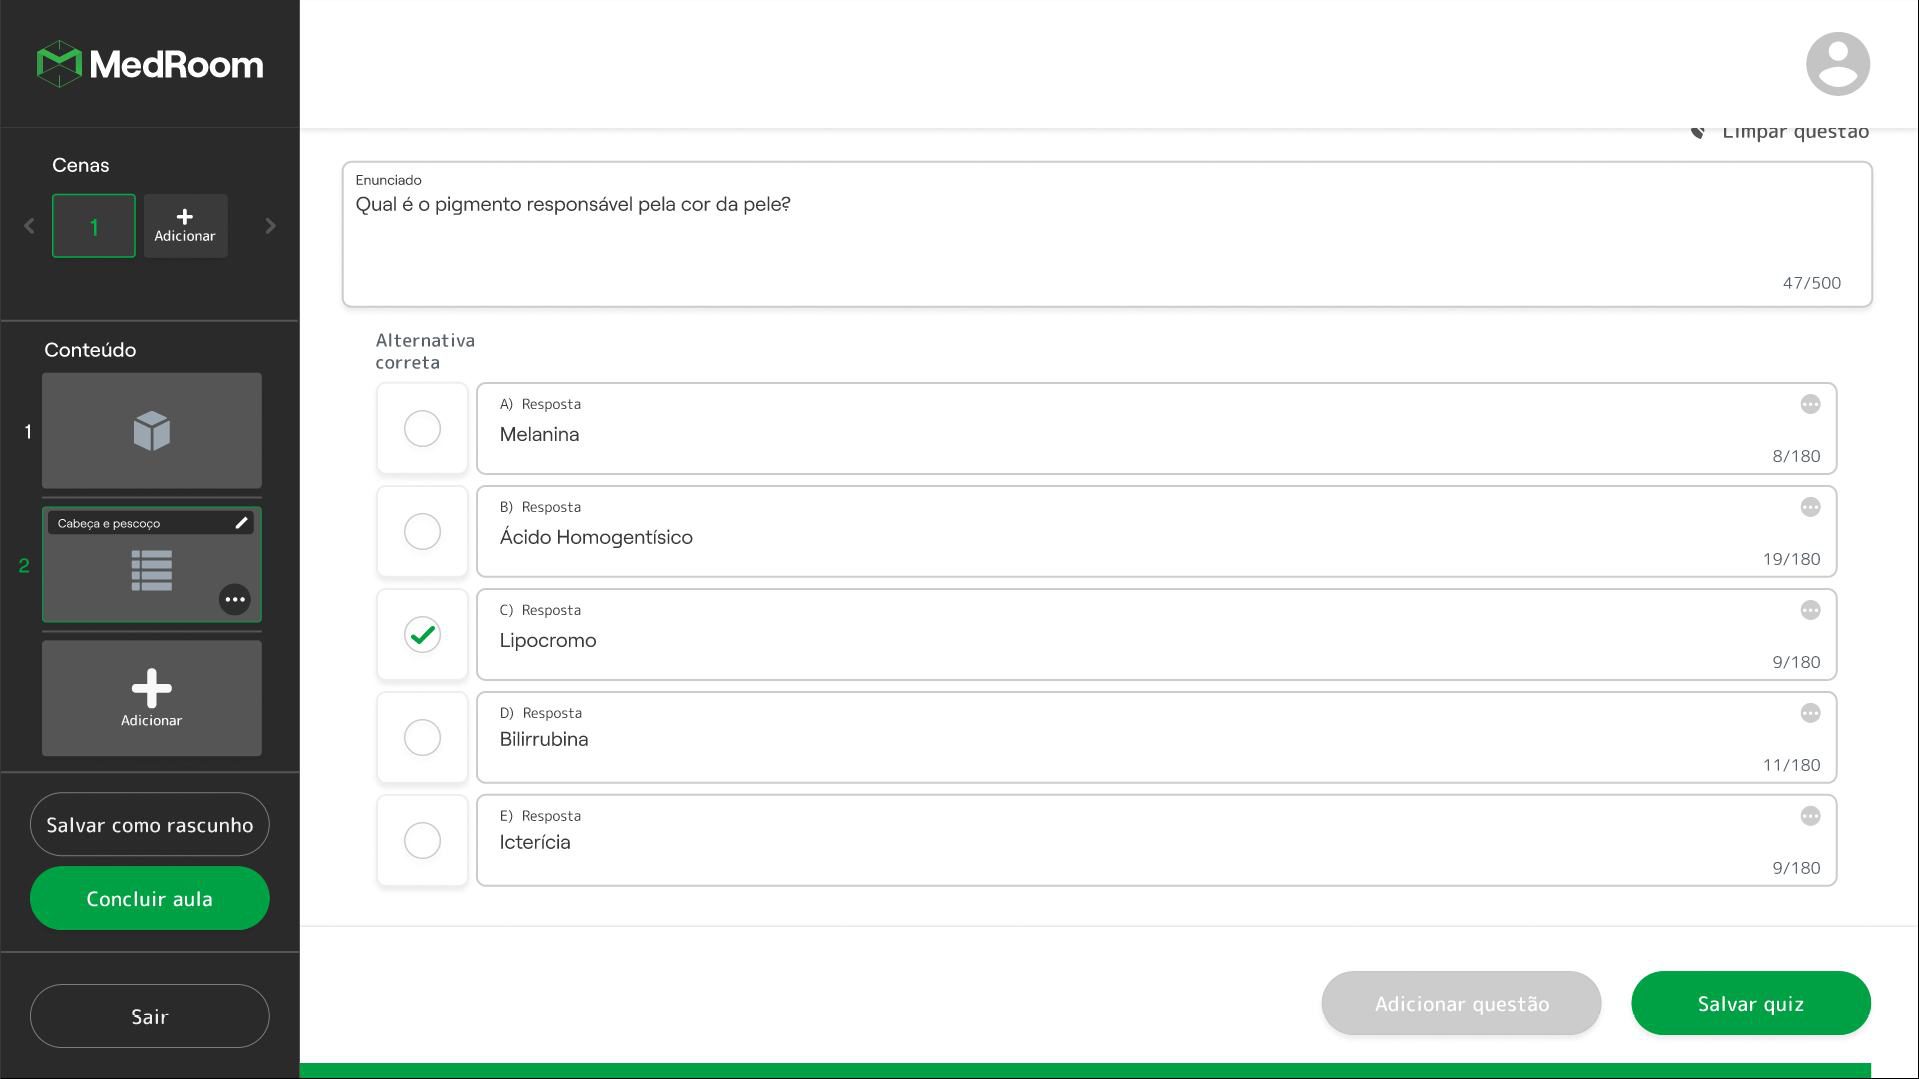
Task: Mark Bilirrubina as the correct alternative
Action: (422, 738)
